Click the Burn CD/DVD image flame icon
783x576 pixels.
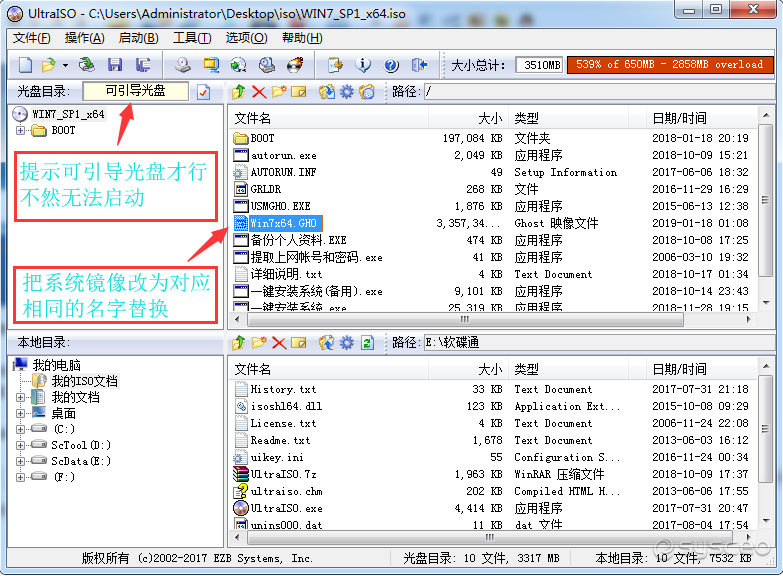click(x=295, y=65)
